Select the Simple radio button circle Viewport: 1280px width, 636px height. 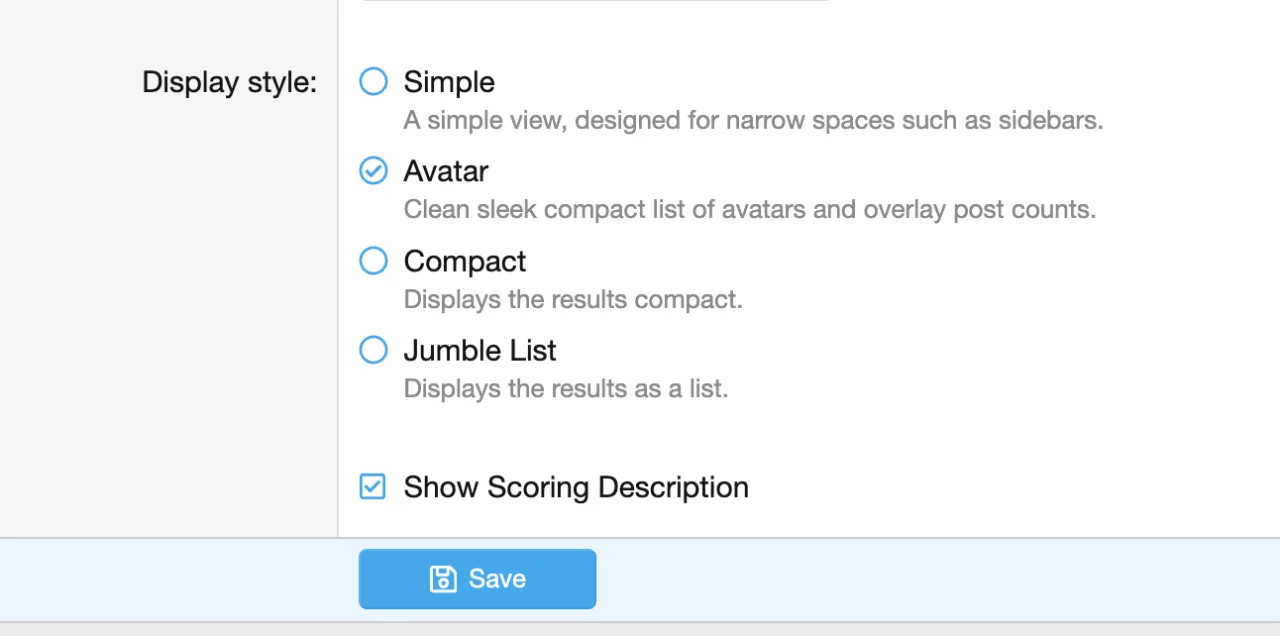(x=373, y=82)
